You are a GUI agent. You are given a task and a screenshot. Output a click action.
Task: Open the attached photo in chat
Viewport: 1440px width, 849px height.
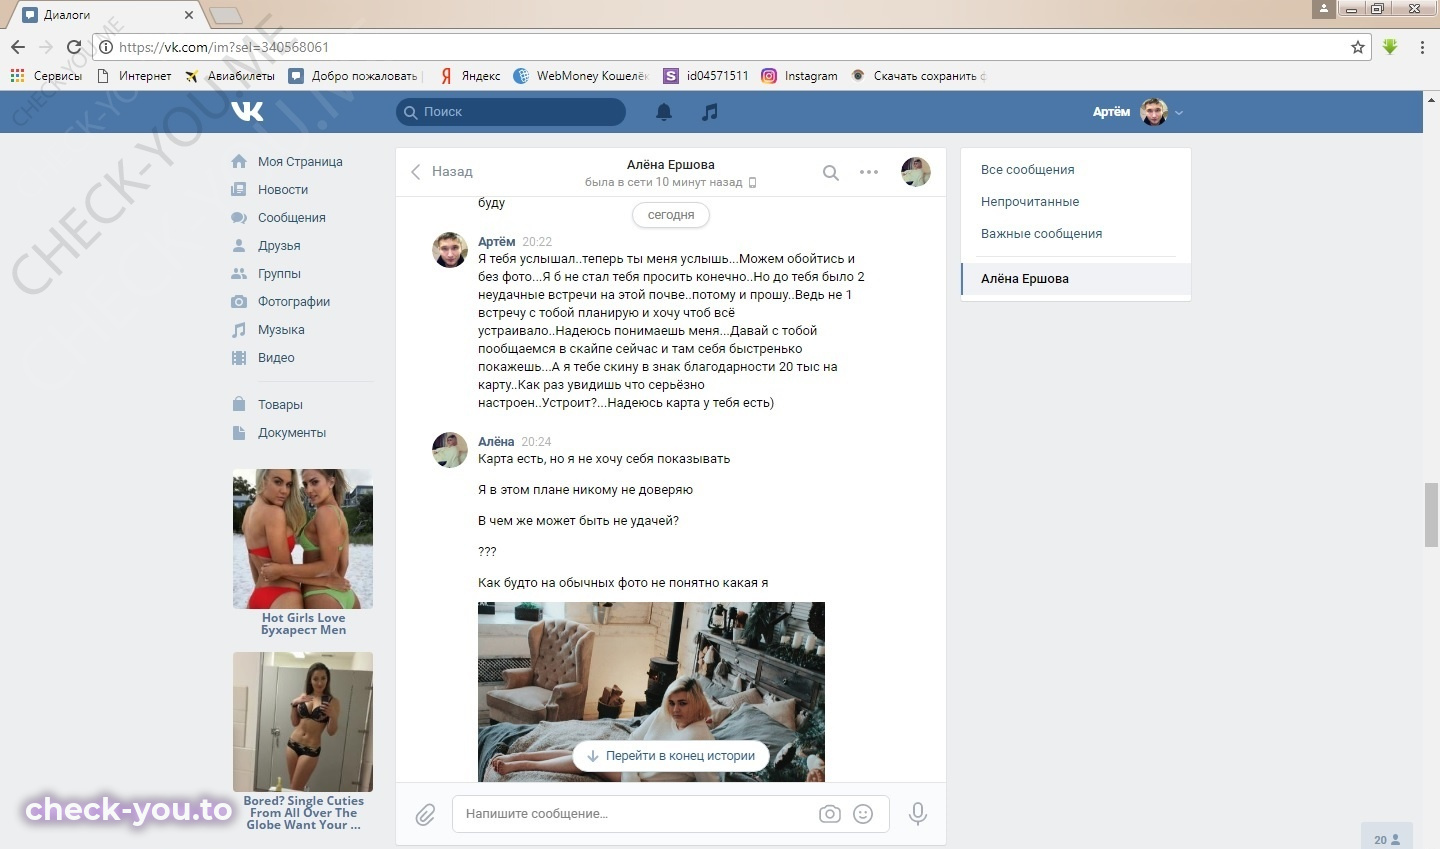tap(651, 692)
